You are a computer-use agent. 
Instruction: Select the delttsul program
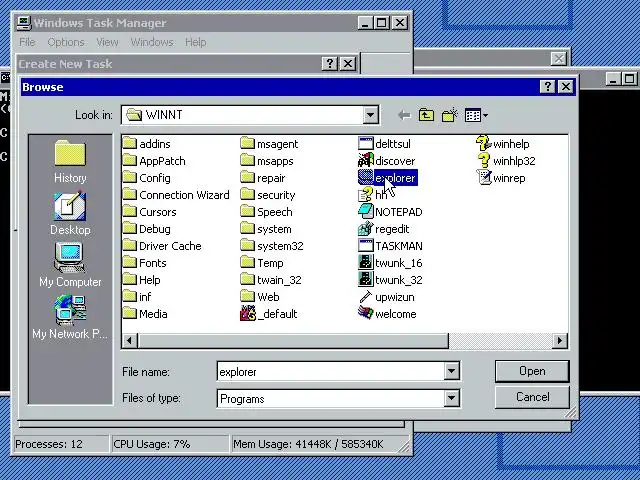click(384, 144)
